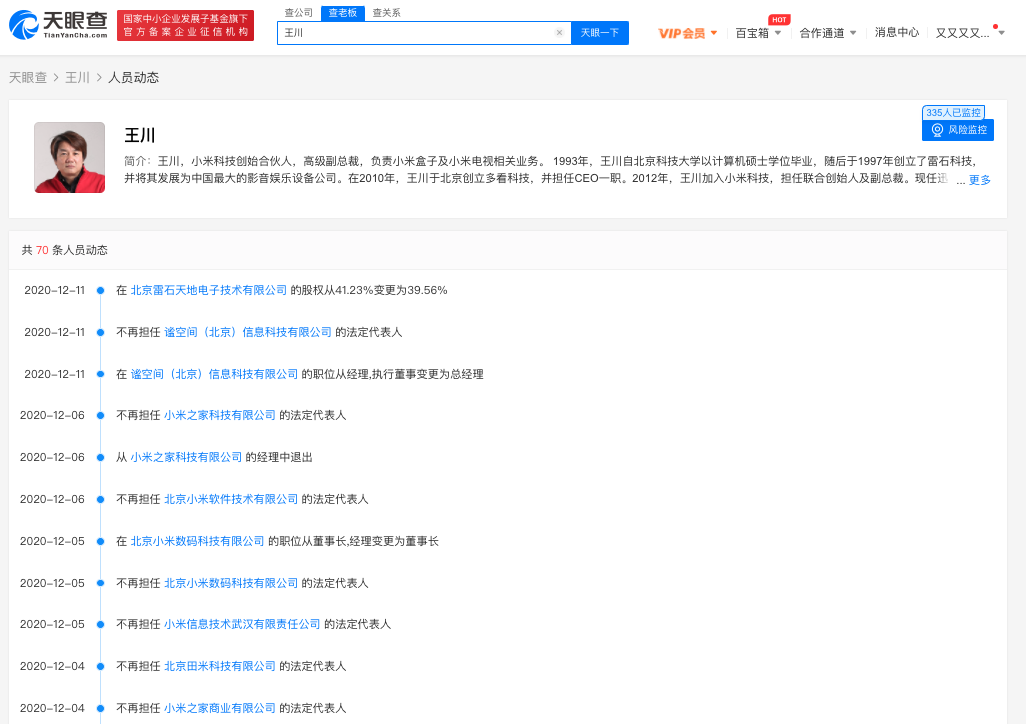
Task: Open the 百宝箱 dropdown menu
Action: [x=758, y=33]
